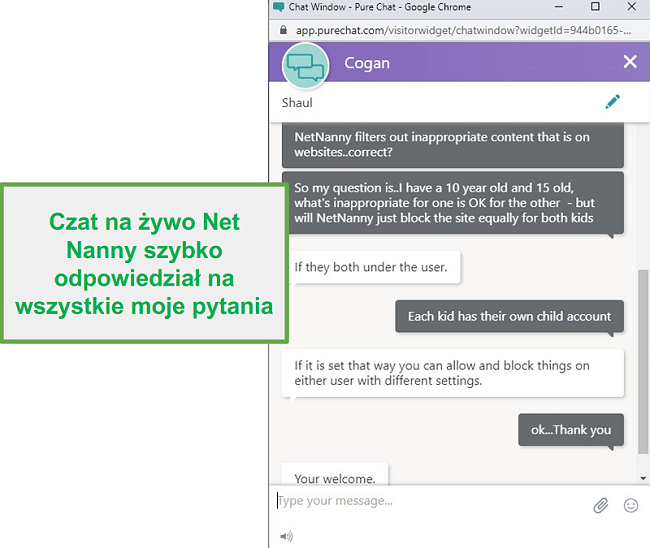Open the attachment paperclip icon
650x548 pixels.
(x=601, y=505)
